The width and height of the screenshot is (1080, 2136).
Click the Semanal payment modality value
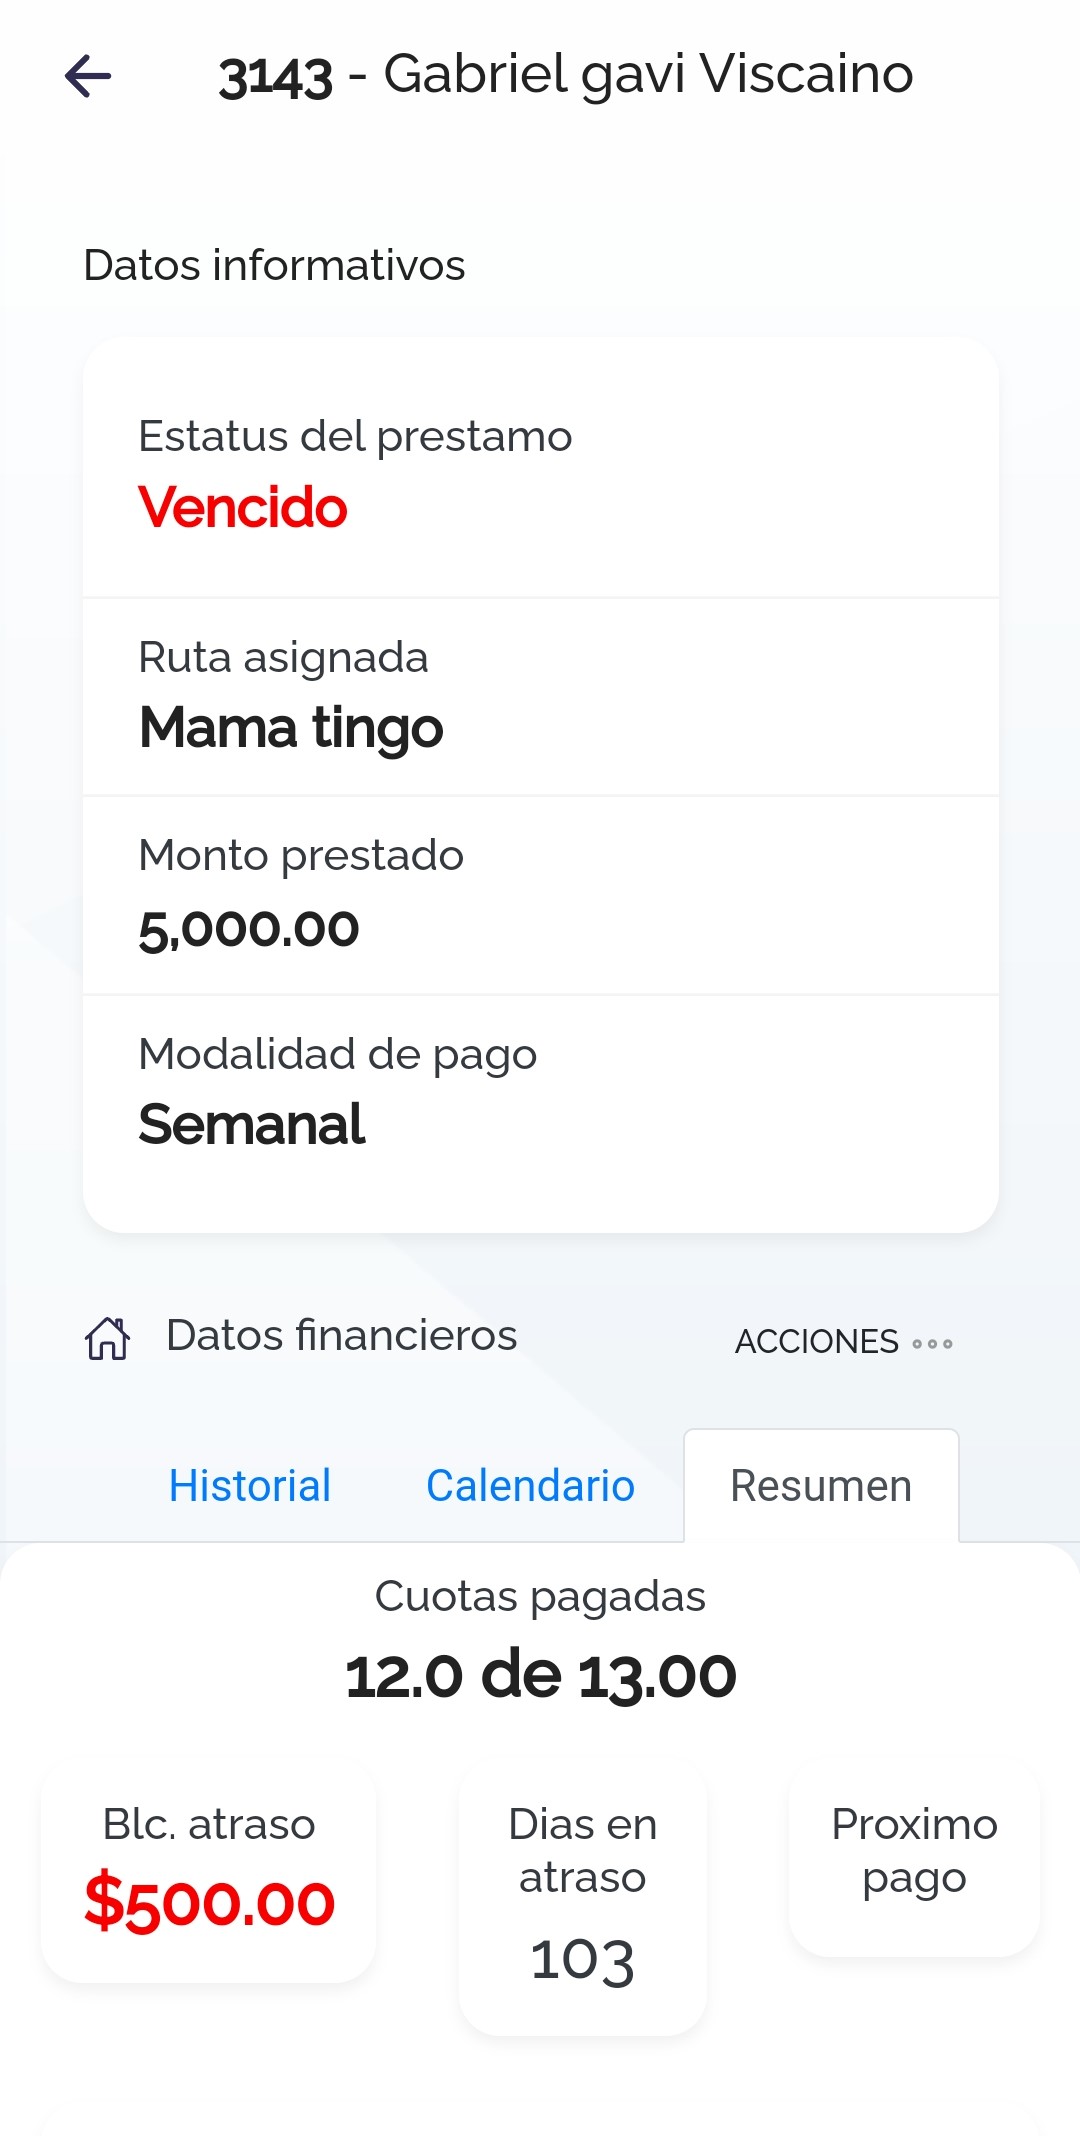coord(252,1124)
